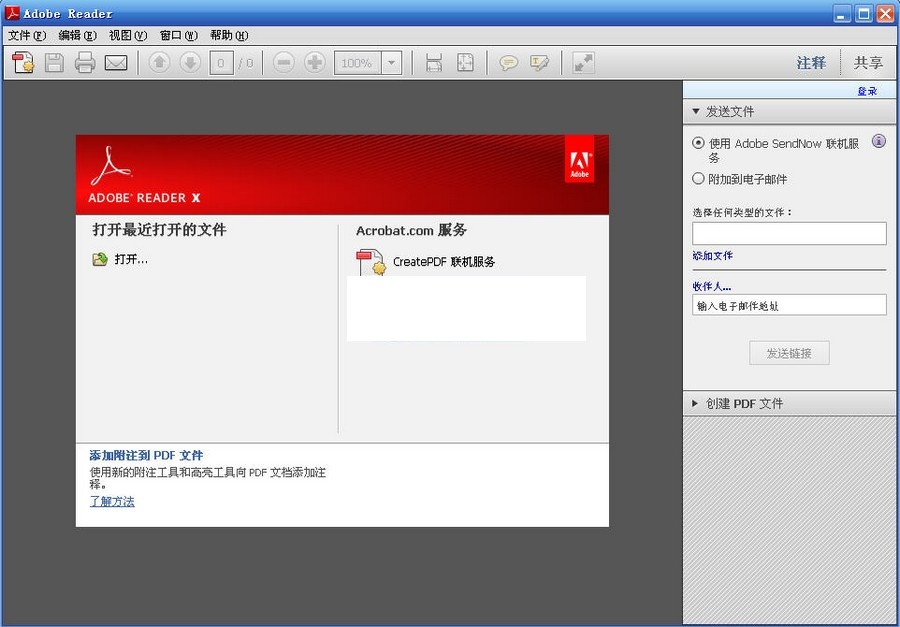900x627 pixels.
Task: Click the 登录 link
Action: (867, 91)
